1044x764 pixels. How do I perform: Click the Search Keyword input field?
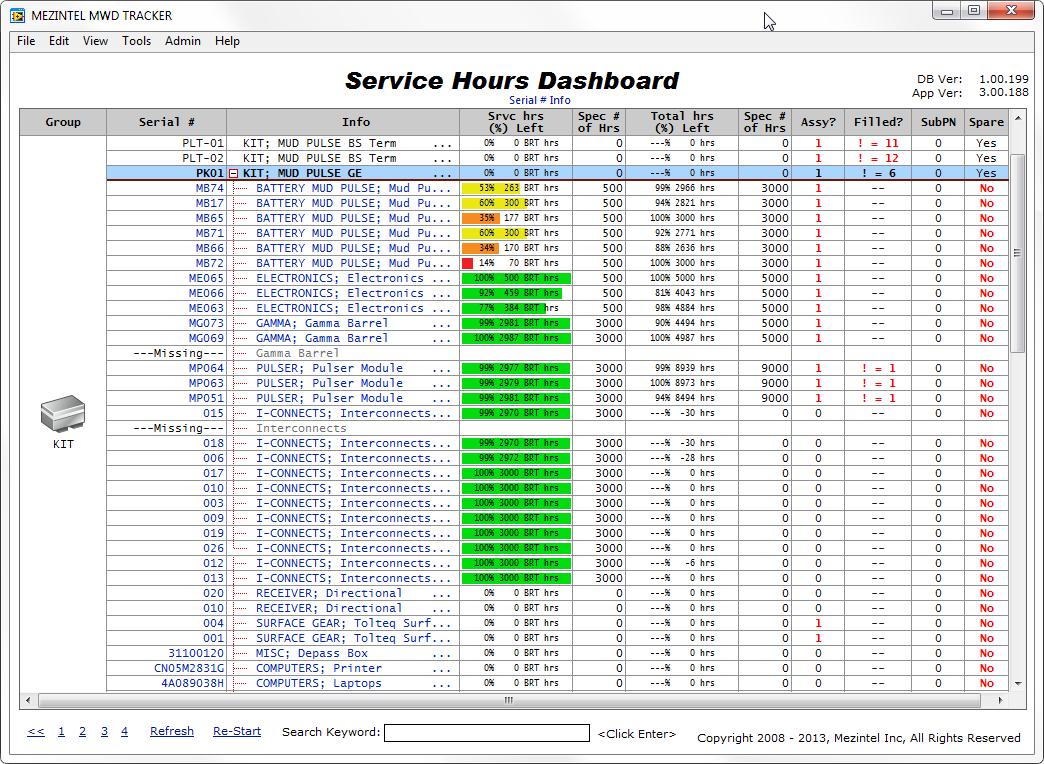pos(487,733)
